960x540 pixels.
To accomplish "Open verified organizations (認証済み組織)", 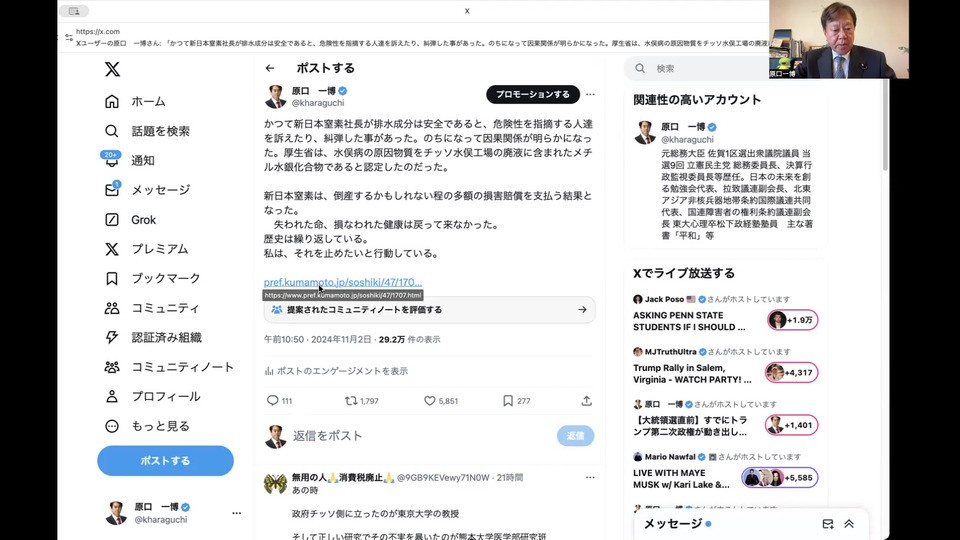I will click(153, 337).
